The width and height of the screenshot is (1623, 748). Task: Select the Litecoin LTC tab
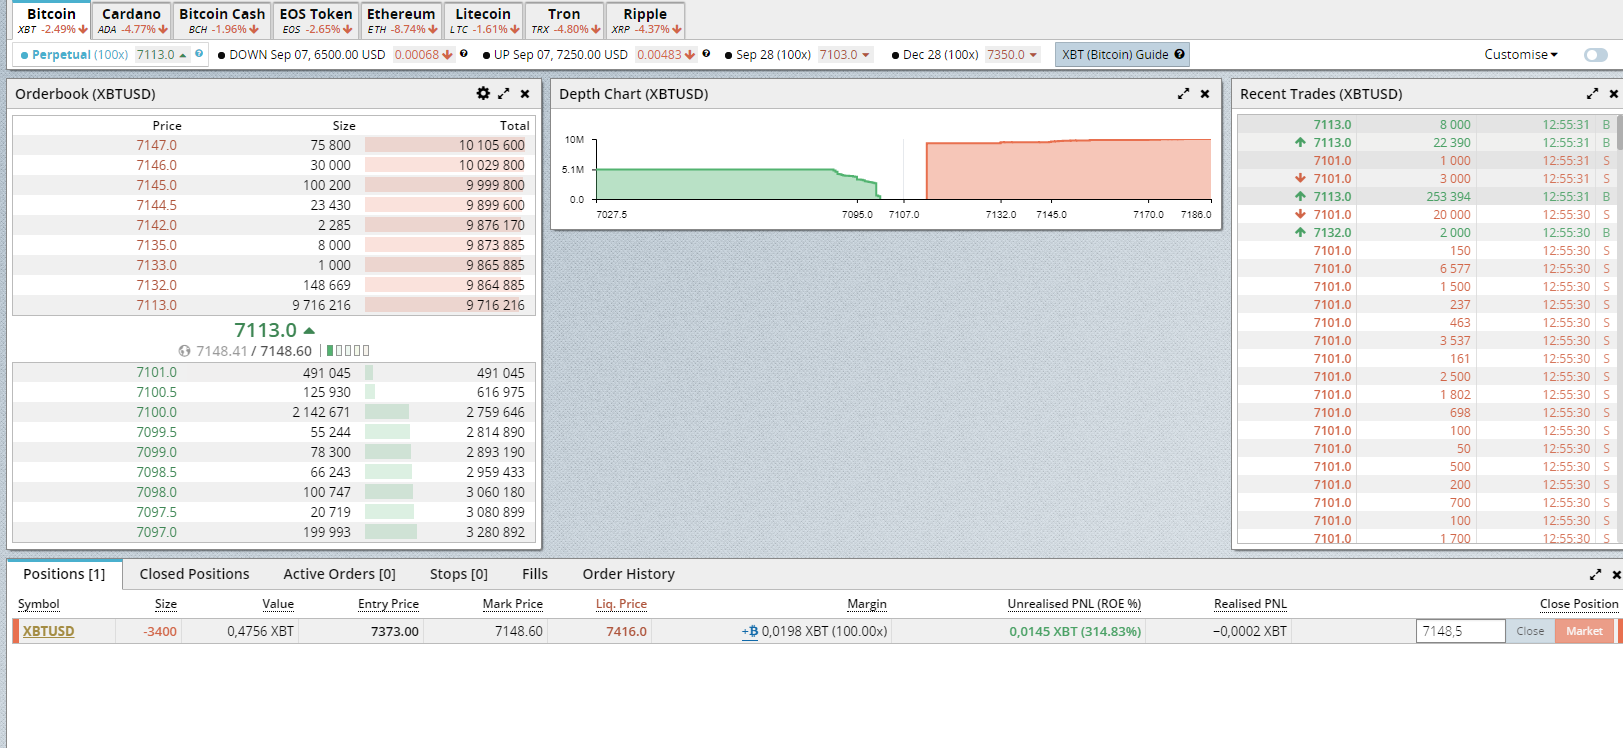coord(483,21)
